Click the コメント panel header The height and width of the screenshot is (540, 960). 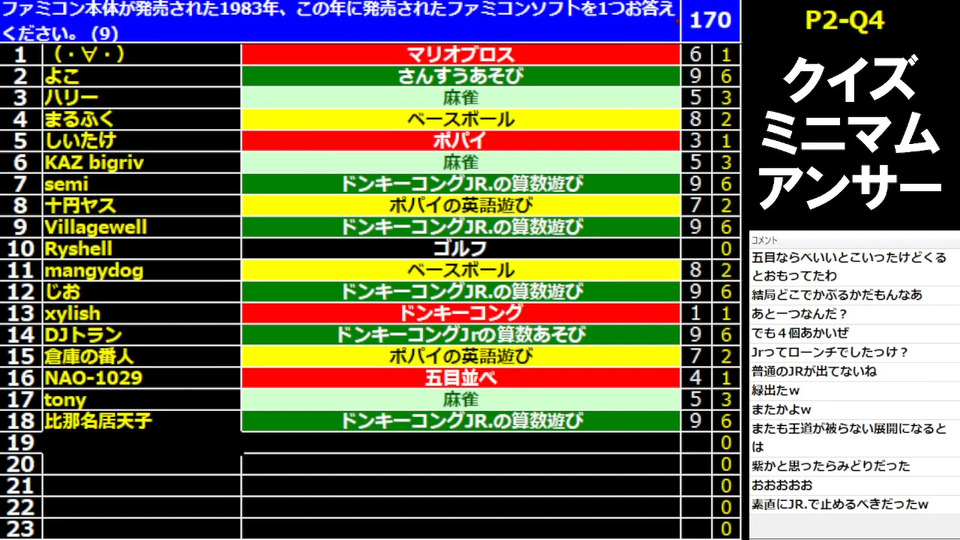tap(764, 240)
